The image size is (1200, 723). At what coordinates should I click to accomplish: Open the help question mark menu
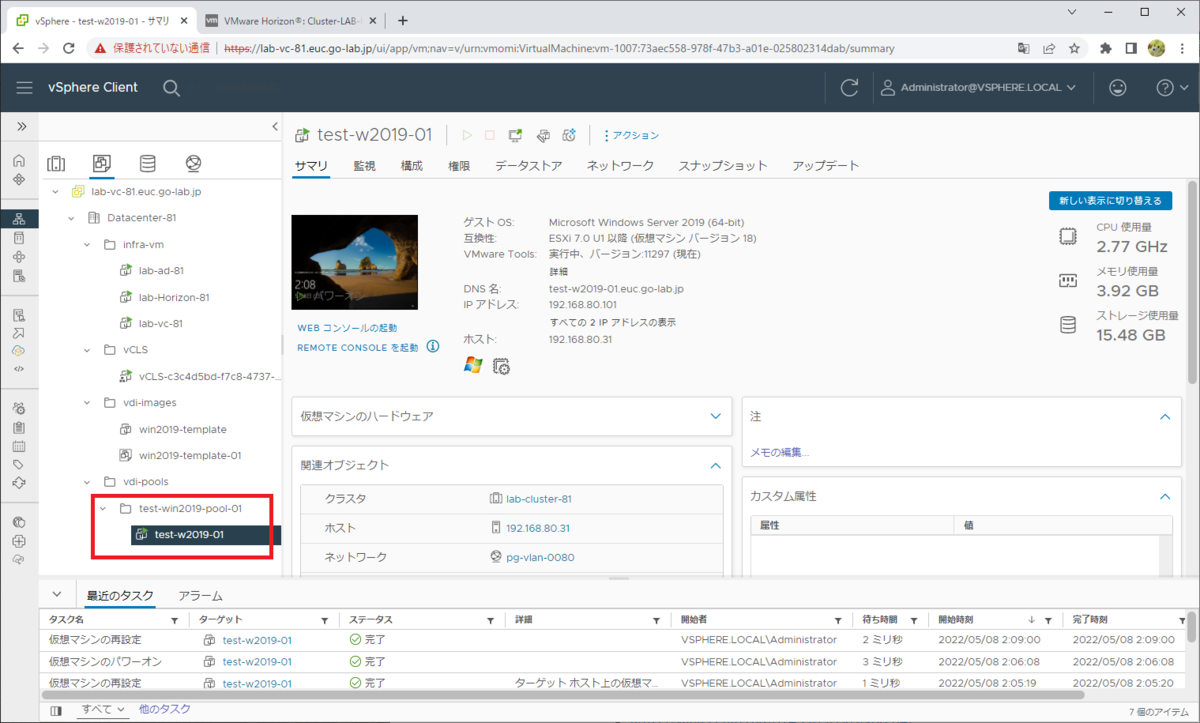pyautogui.click(x=1170, y=88)
